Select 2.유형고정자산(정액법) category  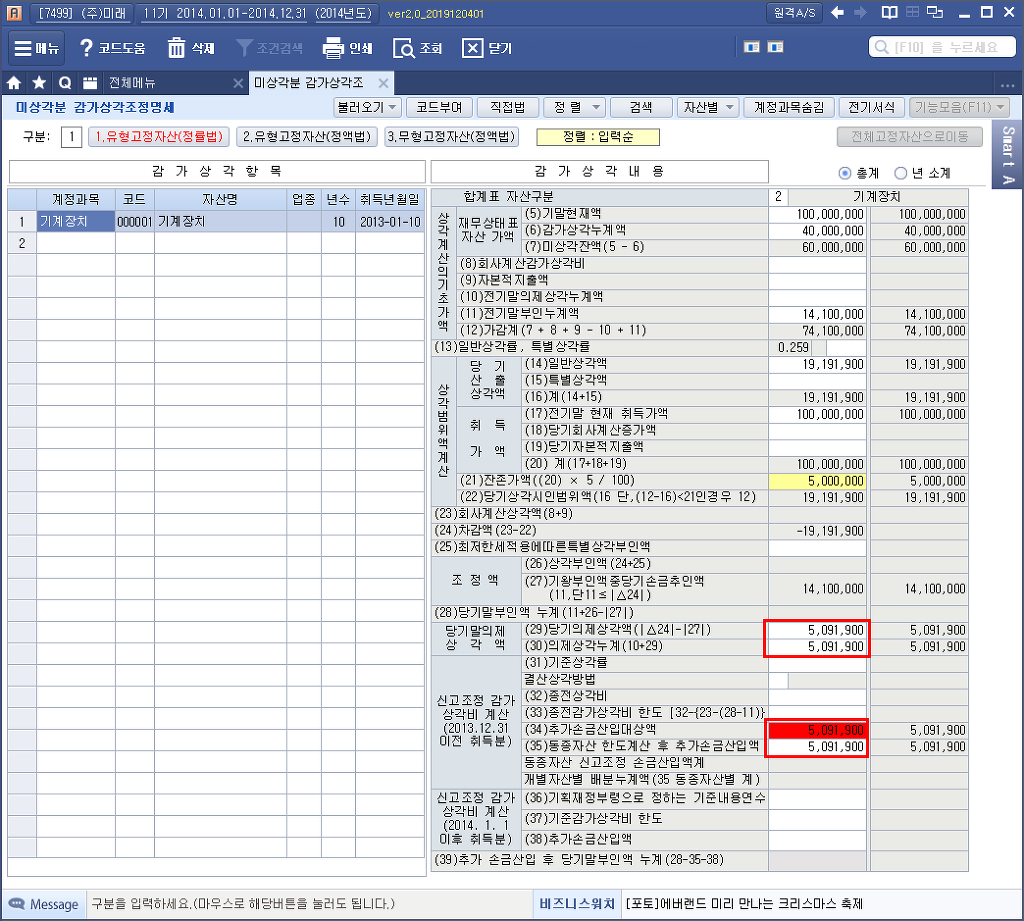pyautogui.click(x=307, y=137)
